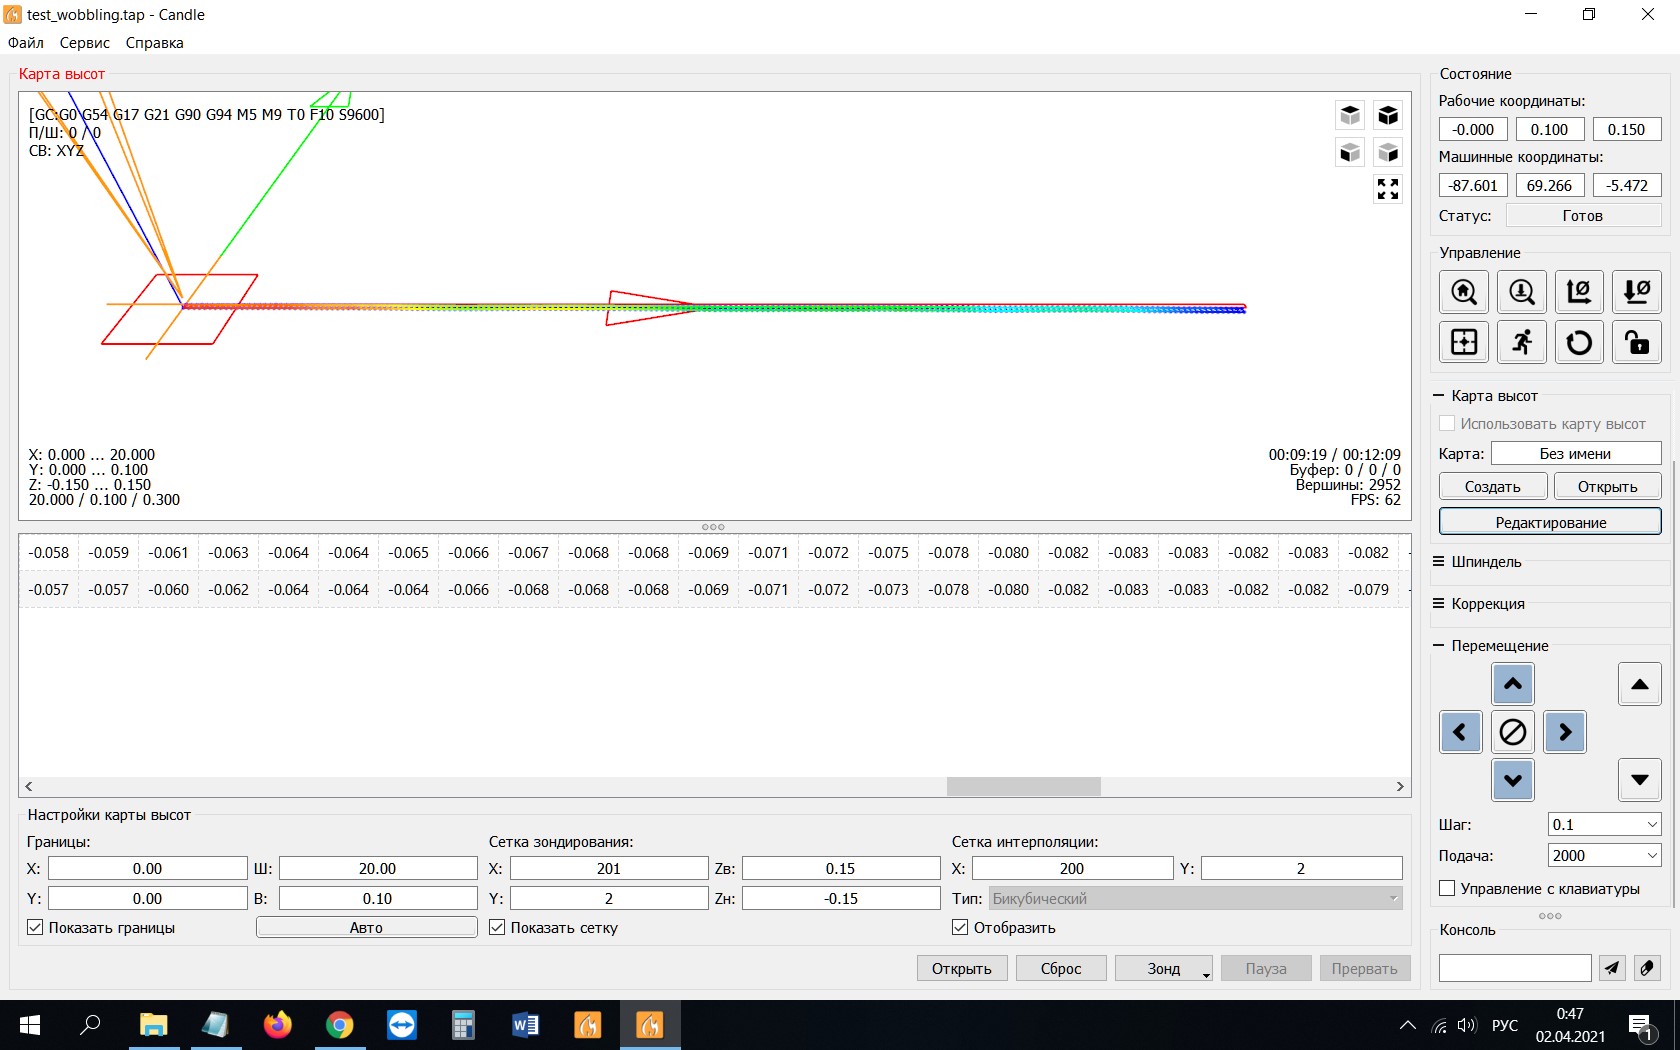
Task: Uncheck 'Показать сетку' checkbox
Action: [497, 928]
